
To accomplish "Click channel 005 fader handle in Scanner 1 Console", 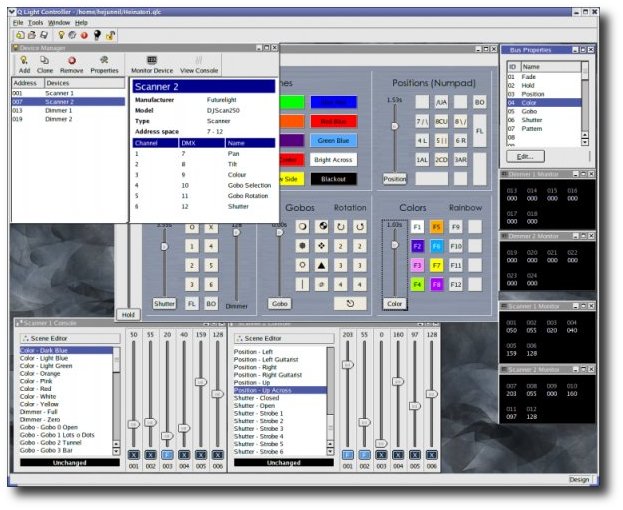I will pyautogui.click(x=201, y=382).
